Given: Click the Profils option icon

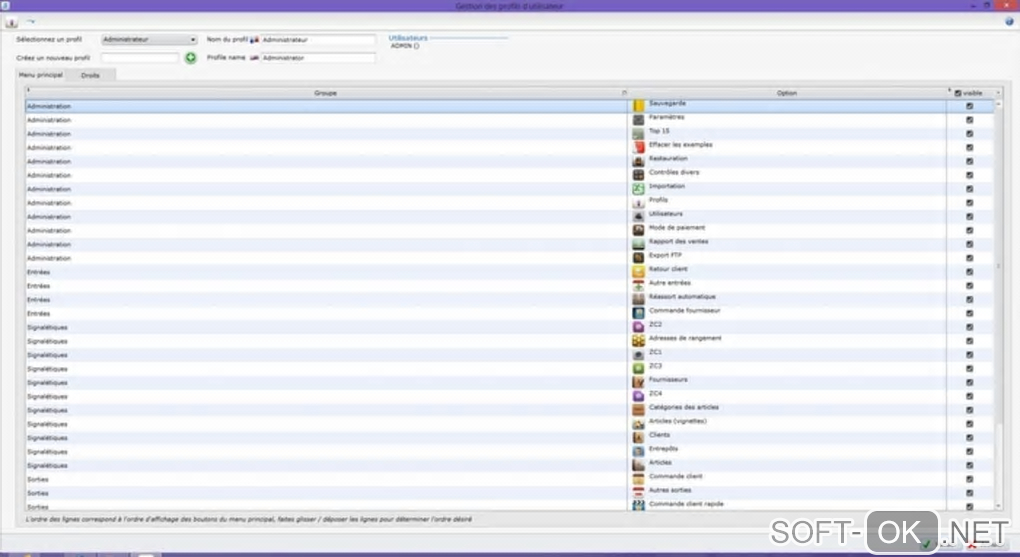Looking at the screenshot, I should (x=638, y=202).
